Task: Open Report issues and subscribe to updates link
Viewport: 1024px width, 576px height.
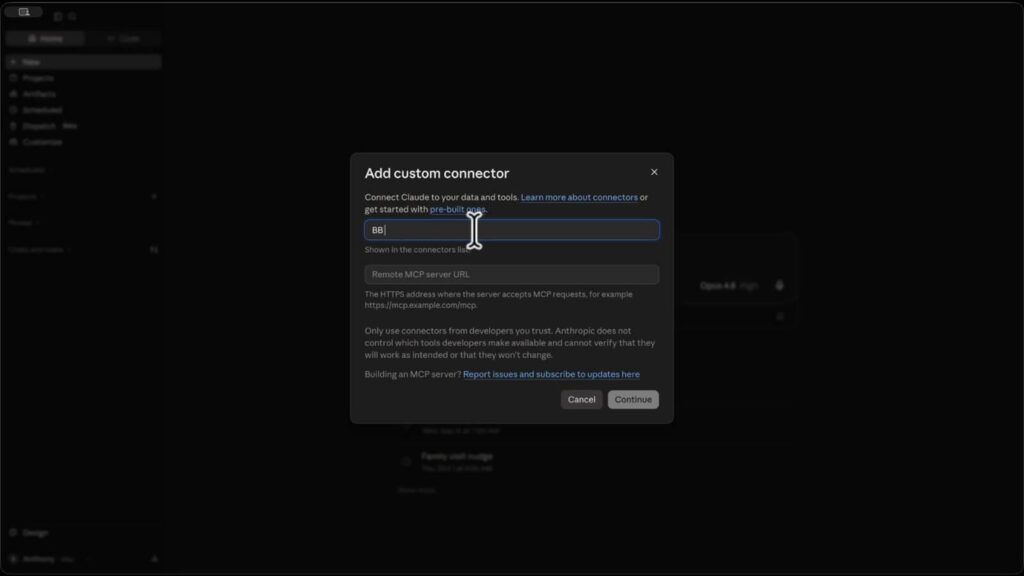Action: pos(551,374)
